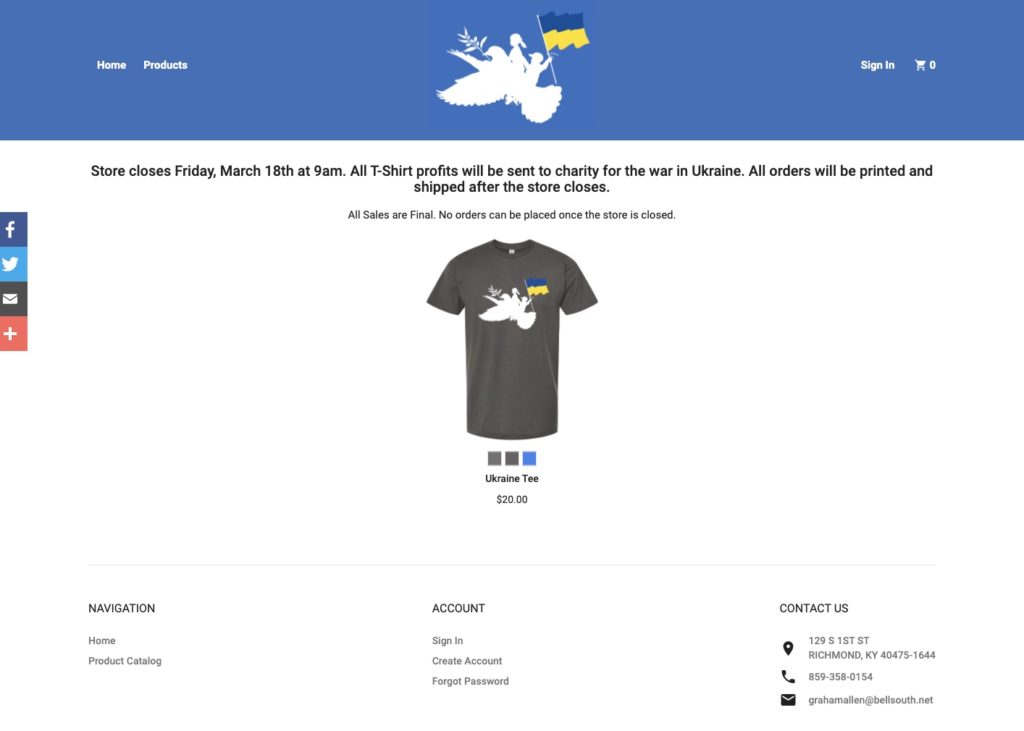The height and width of the screenshot is (731, 1024).
Task: Click the dove logo in header
Action: coord(512,68)
